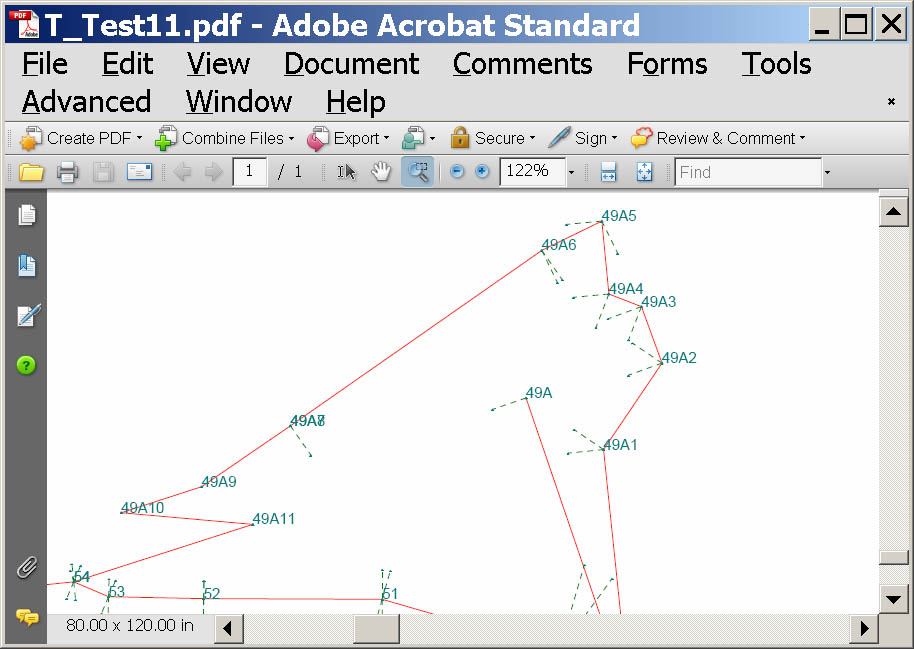Click the Open file folder icon

tap(32, 172)
